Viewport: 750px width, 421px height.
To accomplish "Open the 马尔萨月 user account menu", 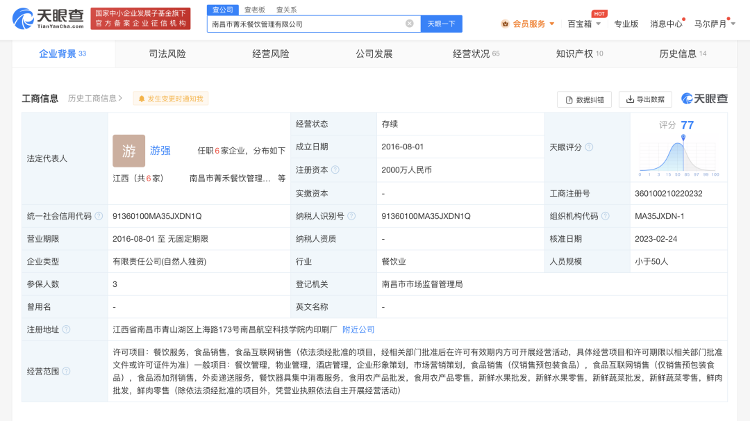I will pyautogui.click(x=714, y=23).
